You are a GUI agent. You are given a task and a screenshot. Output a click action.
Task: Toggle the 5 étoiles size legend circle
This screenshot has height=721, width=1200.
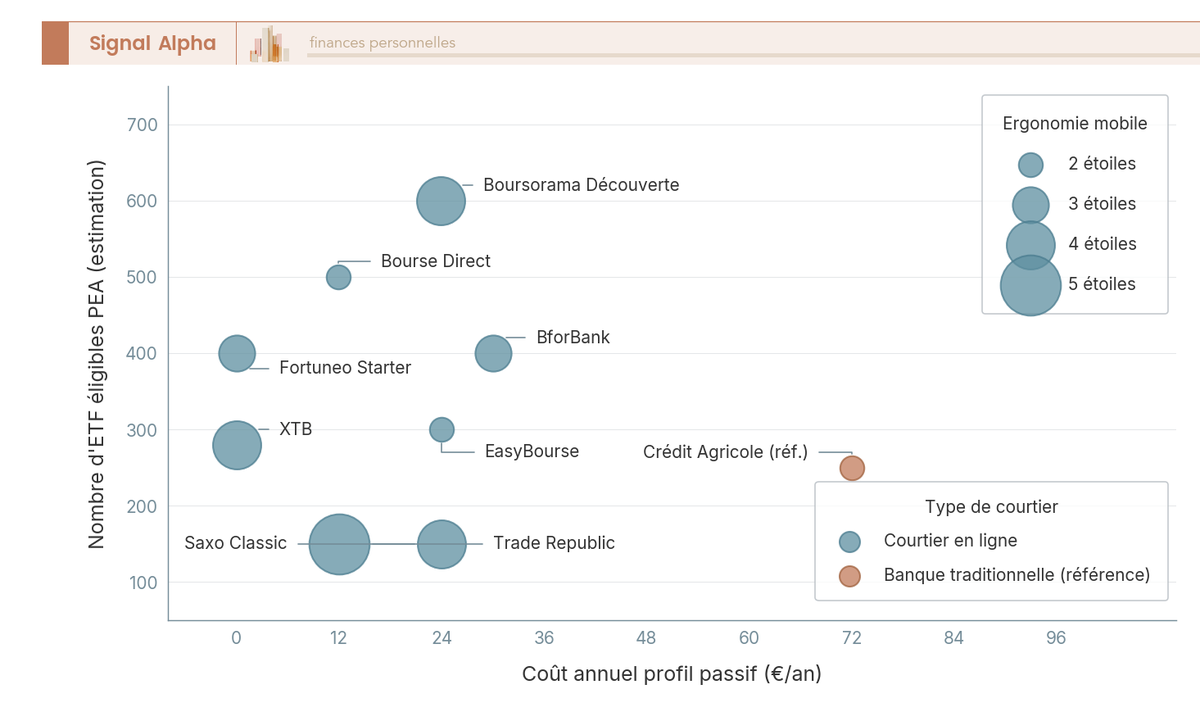click(1028, 284)
